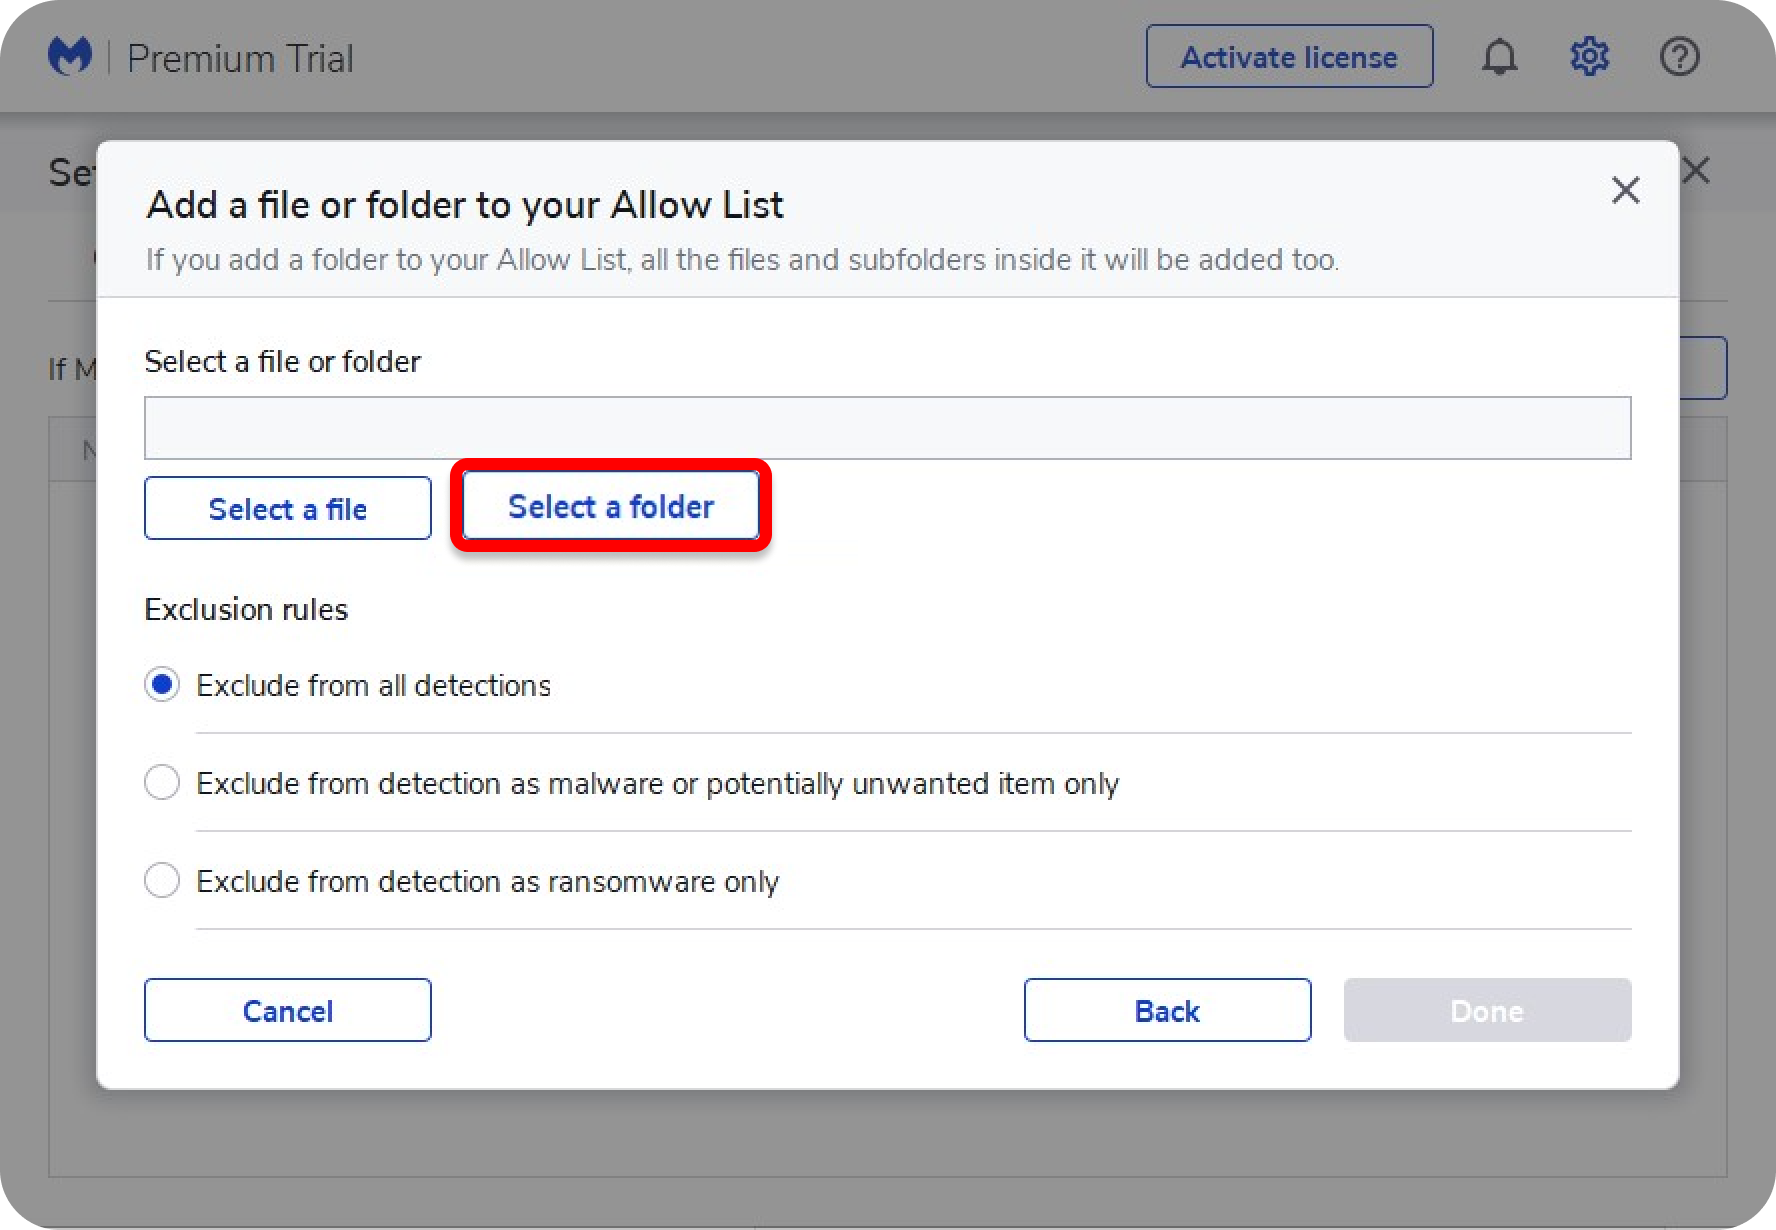Choose malware or potentially unwanted item exclusion
The height and width of the screenshot is (1230, 1776).
(162, 782)
